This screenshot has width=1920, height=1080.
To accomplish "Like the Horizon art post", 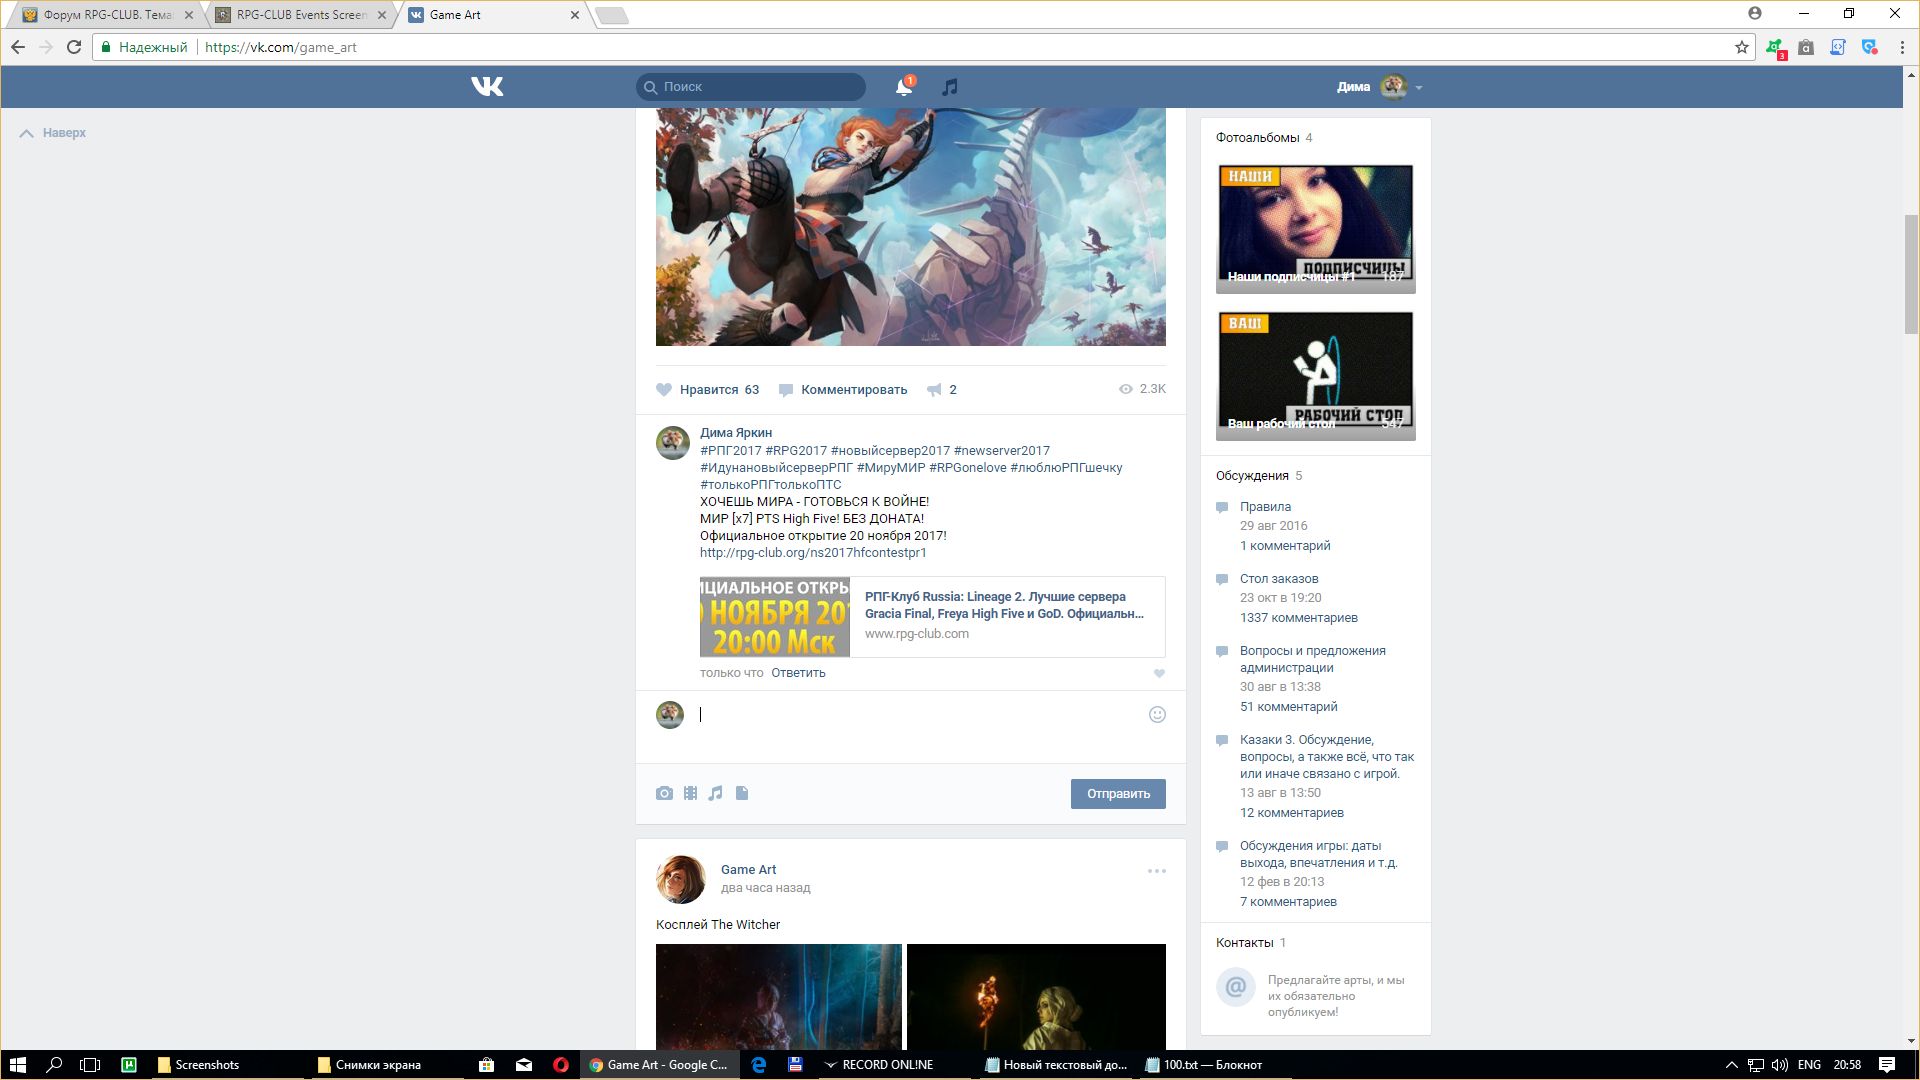I will pyautogui.click(x=664, y=390).
